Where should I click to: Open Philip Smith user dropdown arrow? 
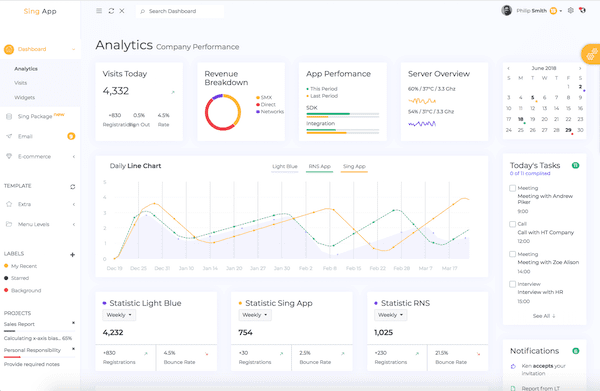[x=561, y=11]
